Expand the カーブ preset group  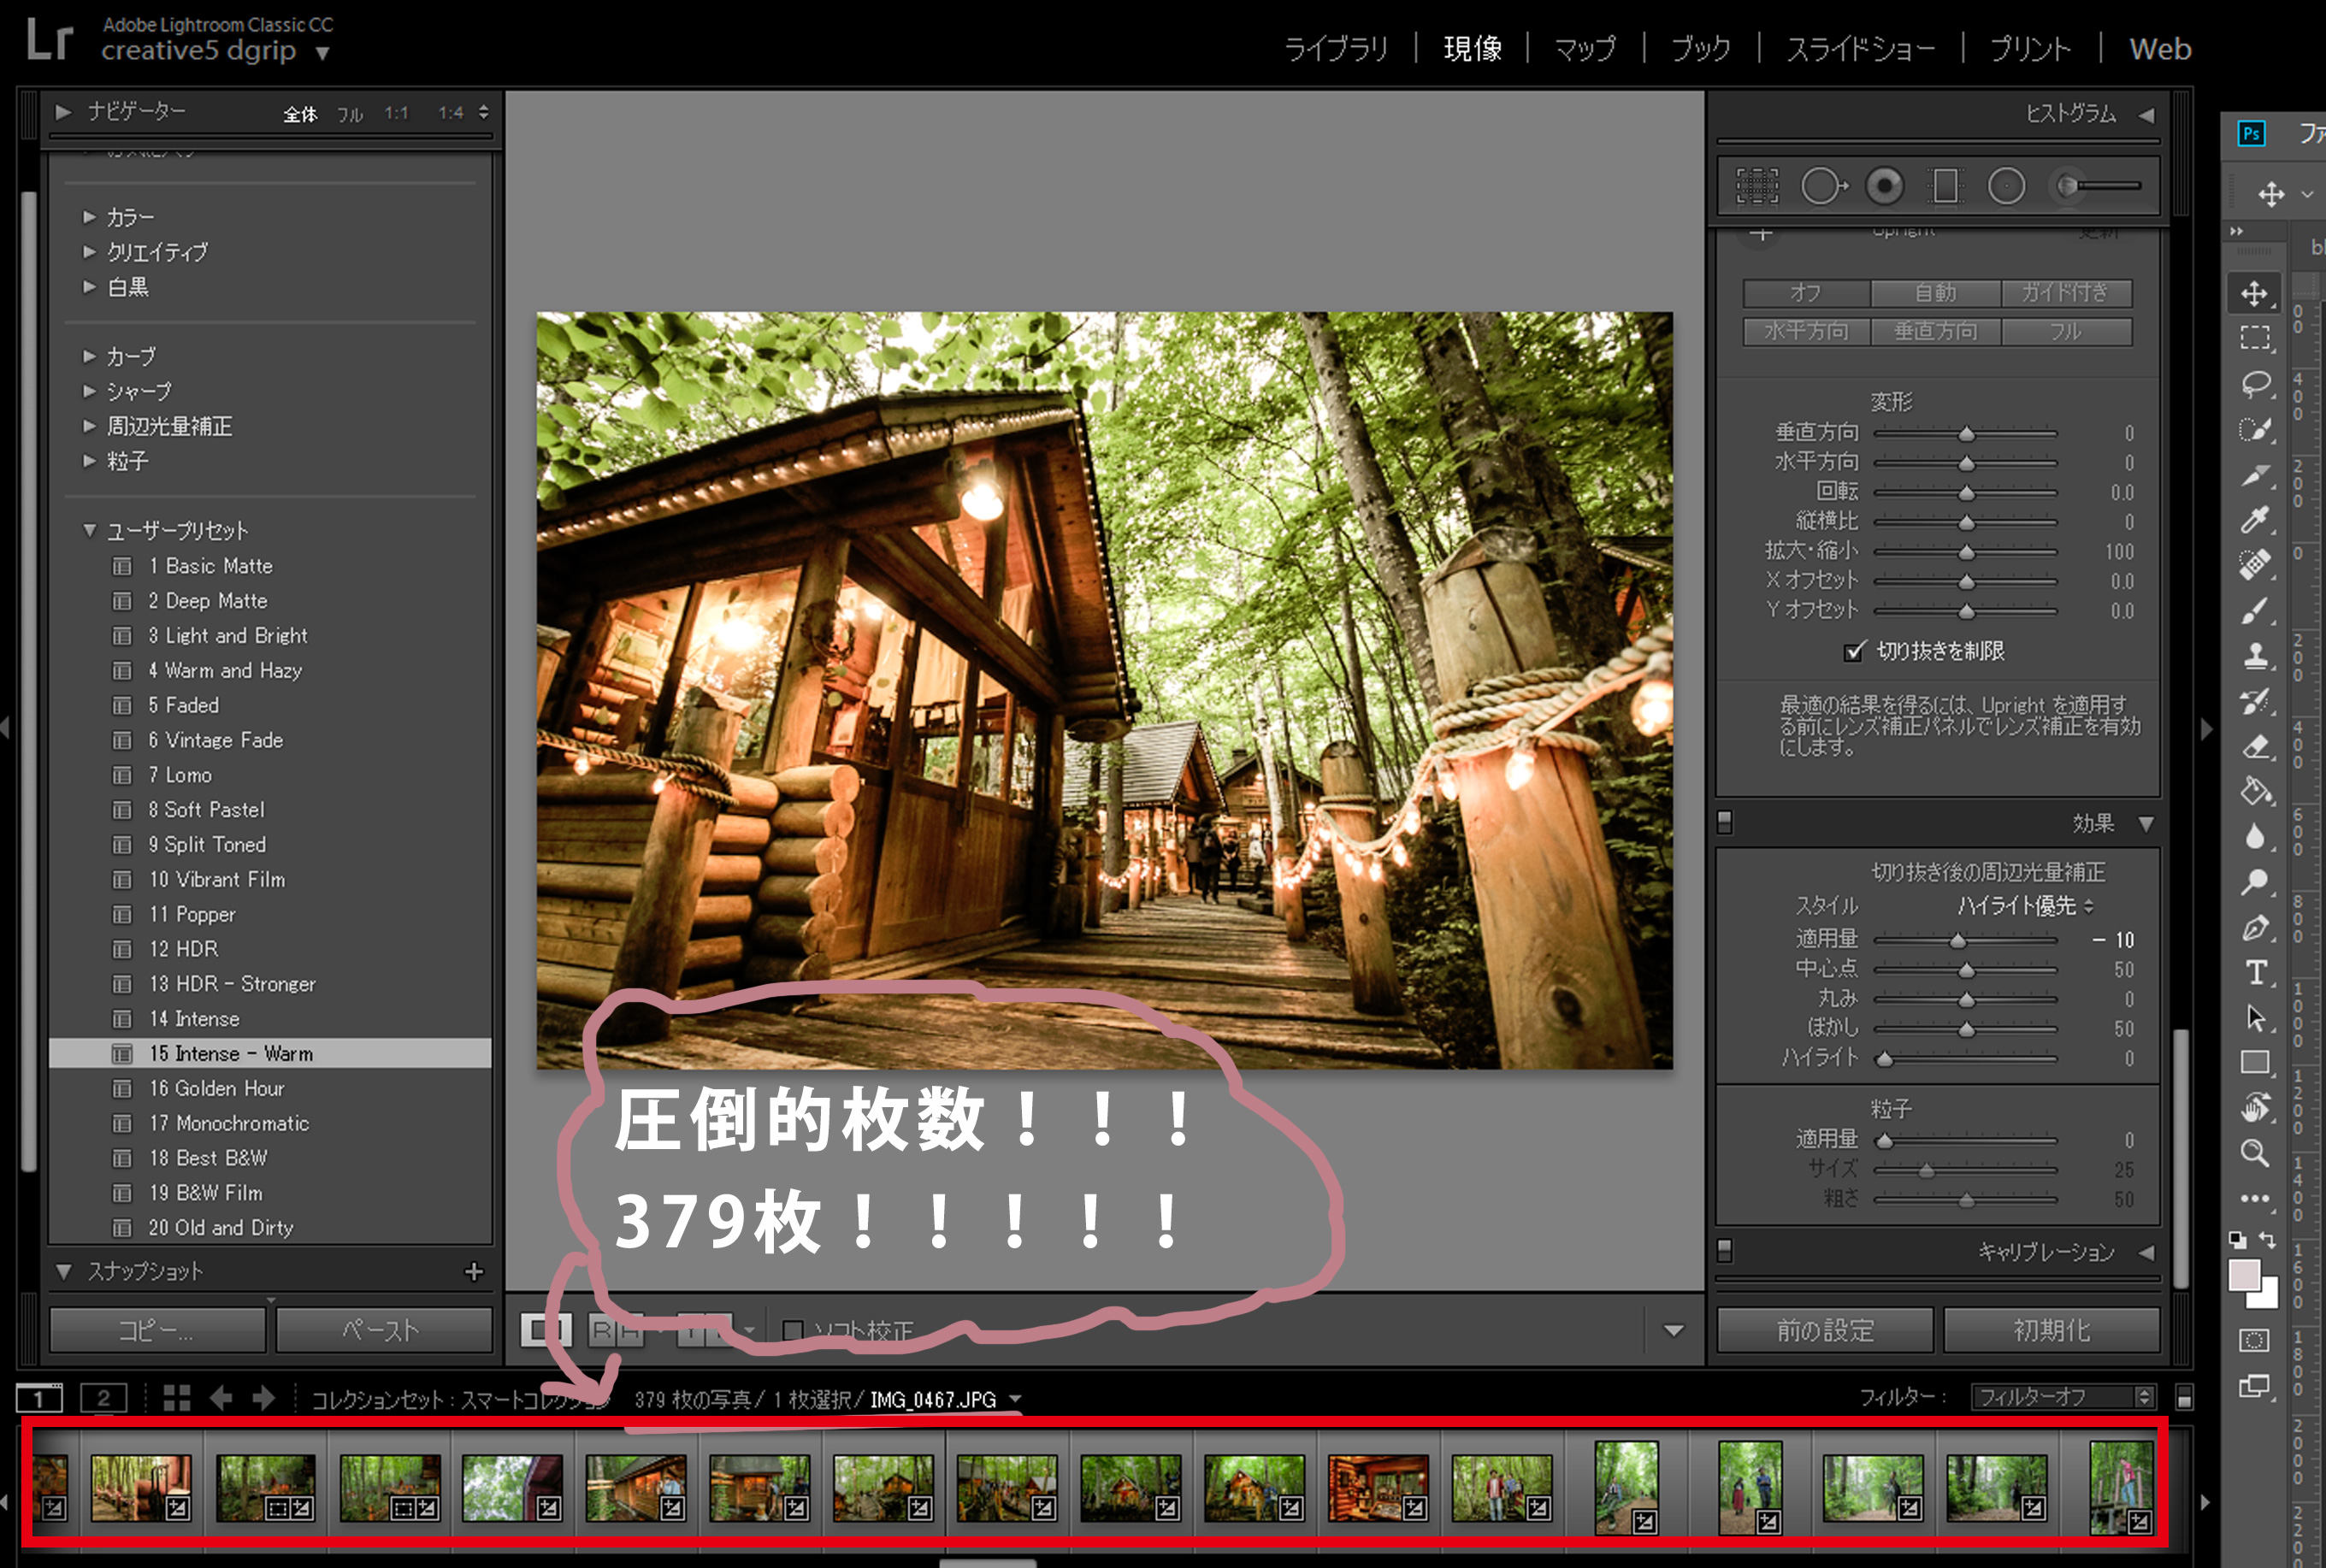(x=89, y=356)
